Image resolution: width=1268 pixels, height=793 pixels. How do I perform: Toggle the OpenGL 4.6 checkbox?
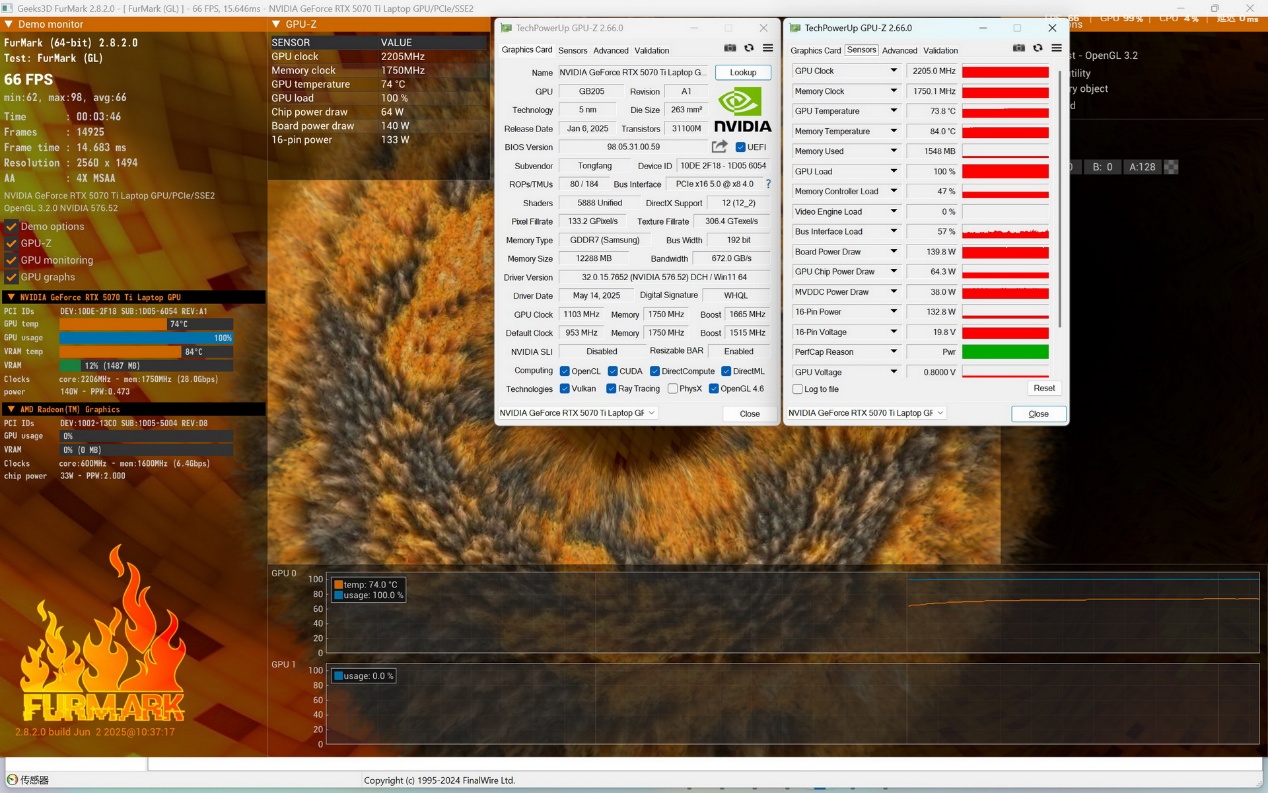(x=714, y=389)
